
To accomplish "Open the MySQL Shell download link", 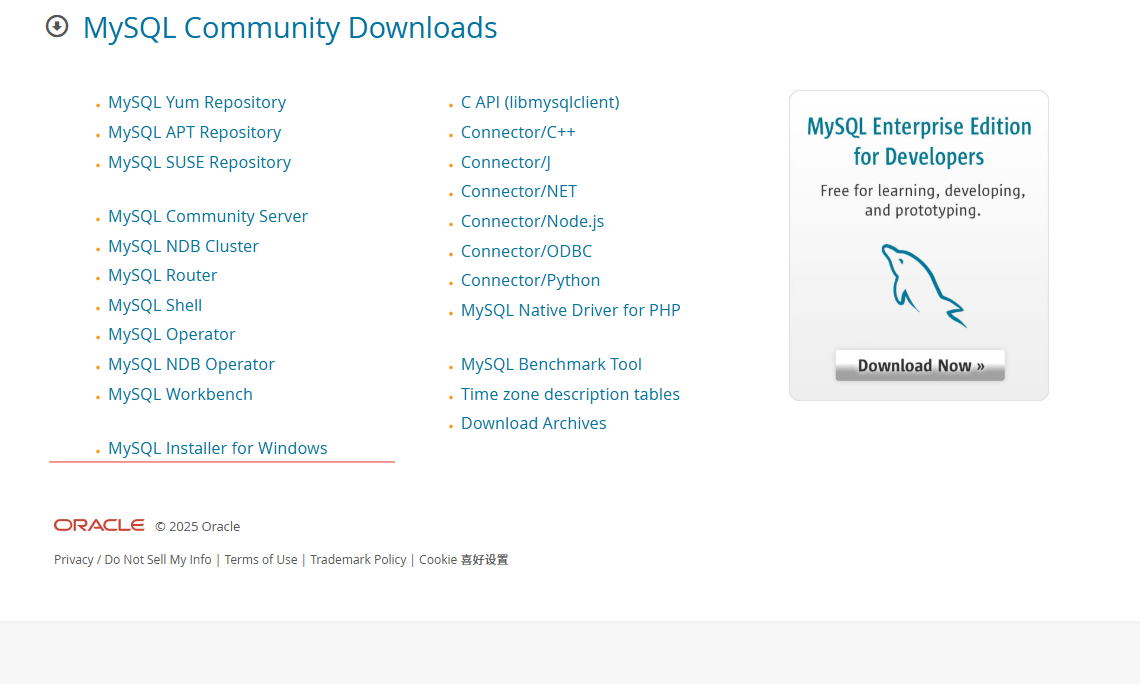I will 155,305.
